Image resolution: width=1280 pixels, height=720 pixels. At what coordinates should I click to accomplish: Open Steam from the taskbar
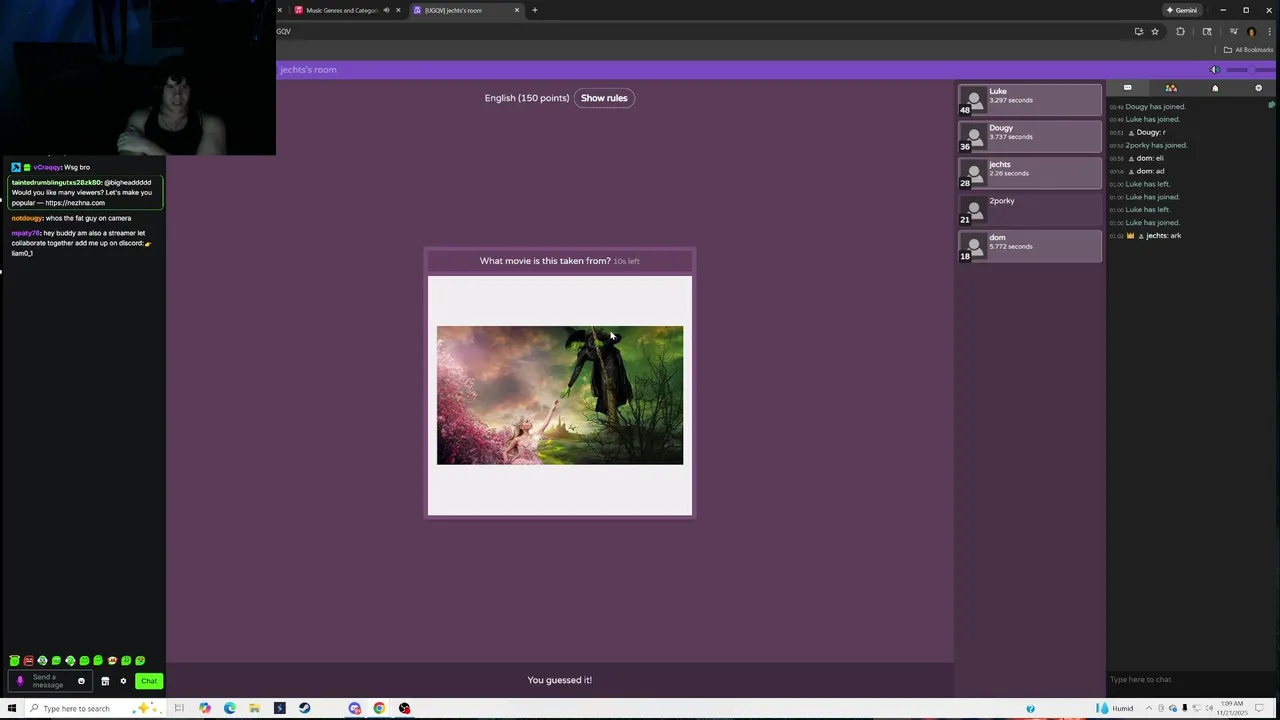[x=305, y=709]
